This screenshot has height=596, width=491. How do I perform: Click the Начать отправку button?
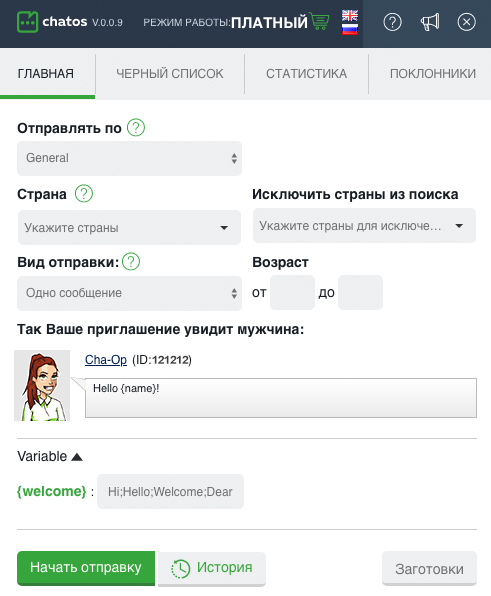pyautogui.click(x=86, y=568)
